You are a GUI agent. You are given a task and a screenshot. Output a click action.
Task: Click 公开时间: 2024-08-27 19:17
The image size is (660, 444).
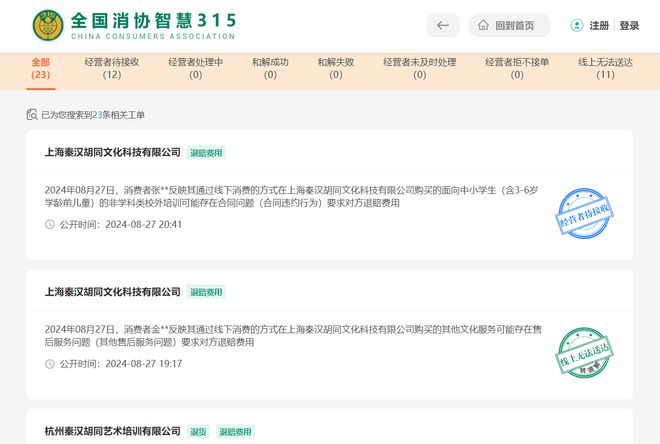(x=121, y=364)
